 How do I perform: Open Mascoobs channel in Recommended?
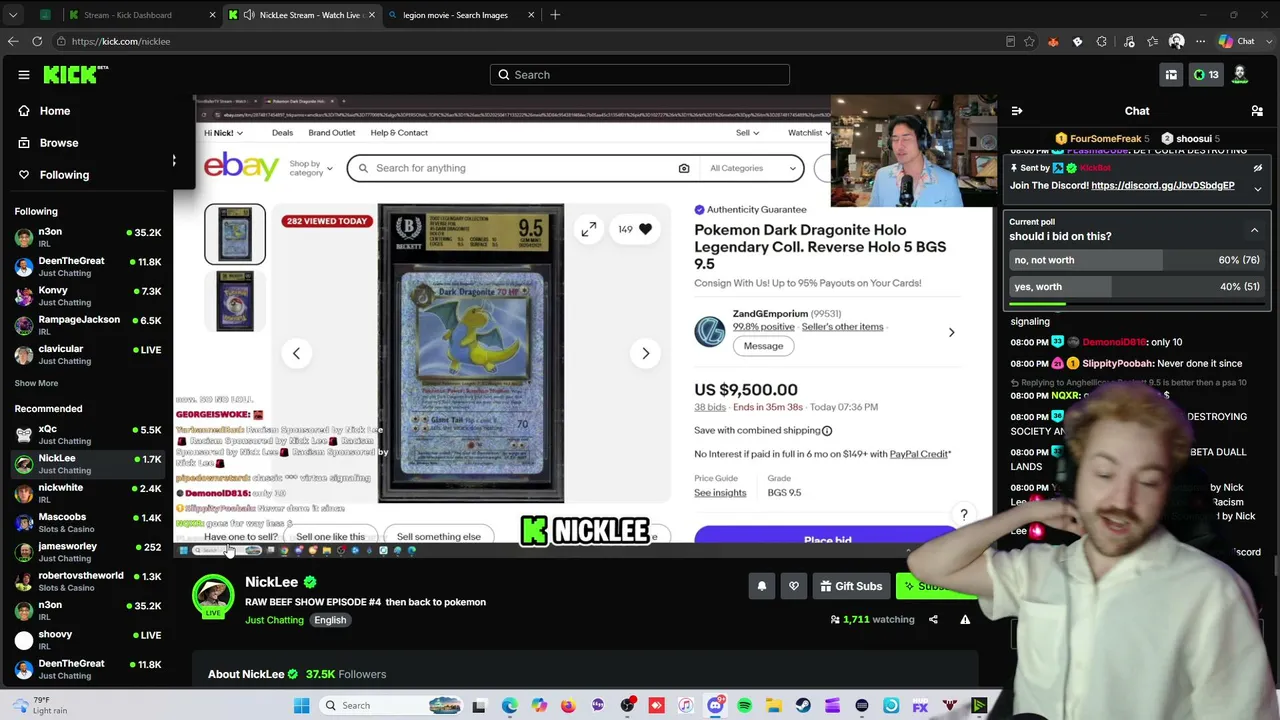coord(88,522)
